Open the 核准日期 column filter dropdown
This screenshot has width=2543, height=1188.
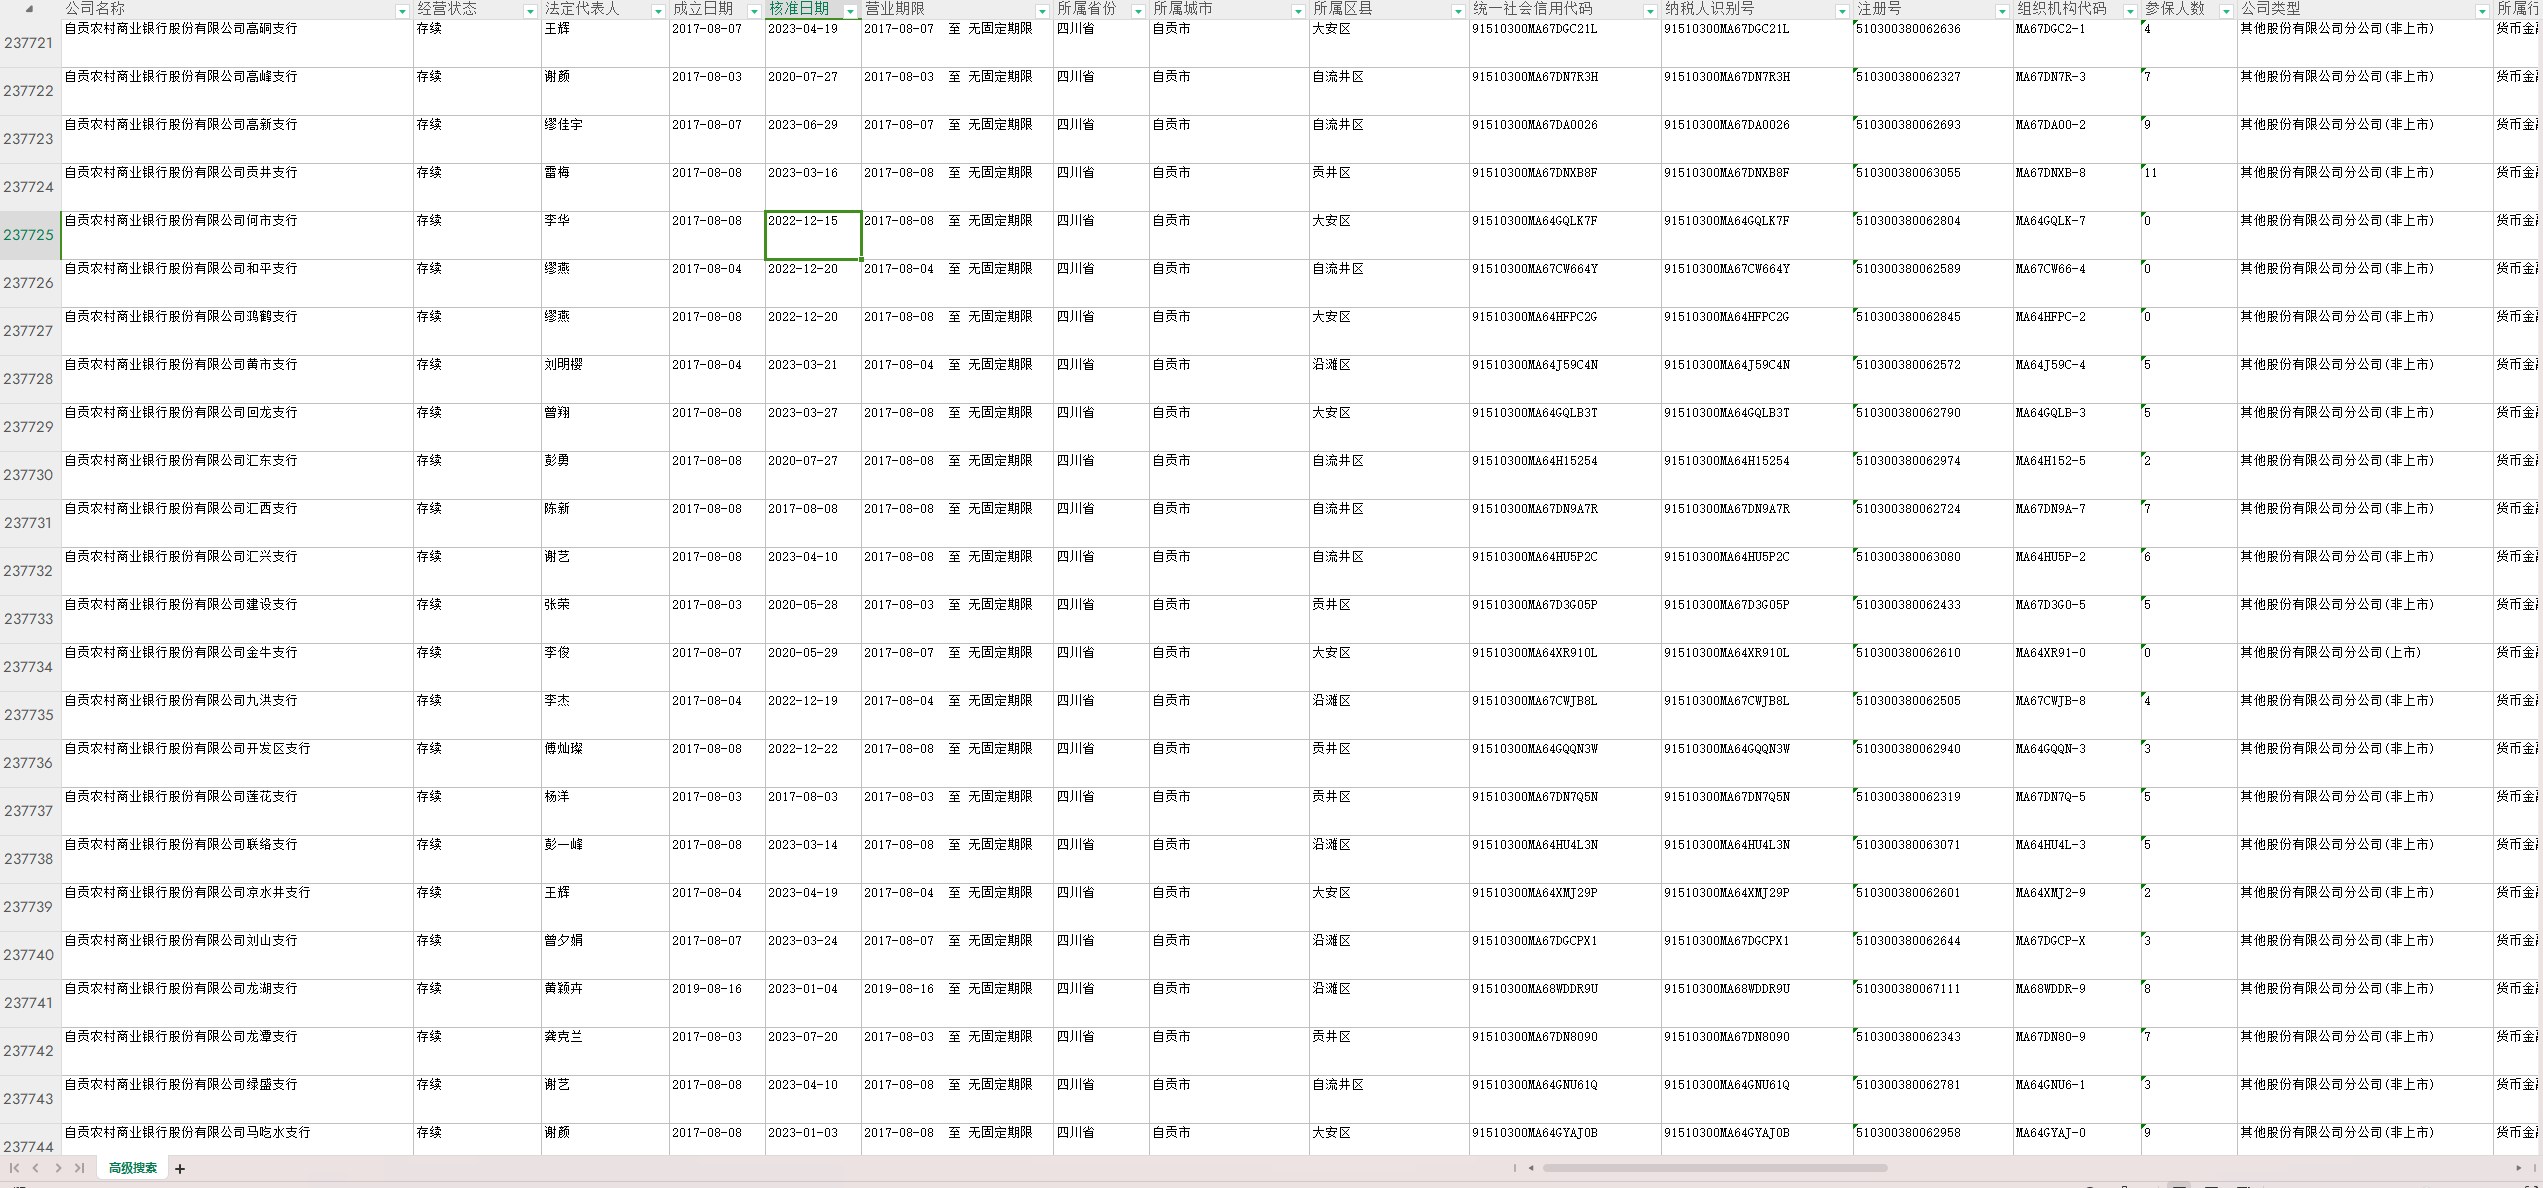850,11
